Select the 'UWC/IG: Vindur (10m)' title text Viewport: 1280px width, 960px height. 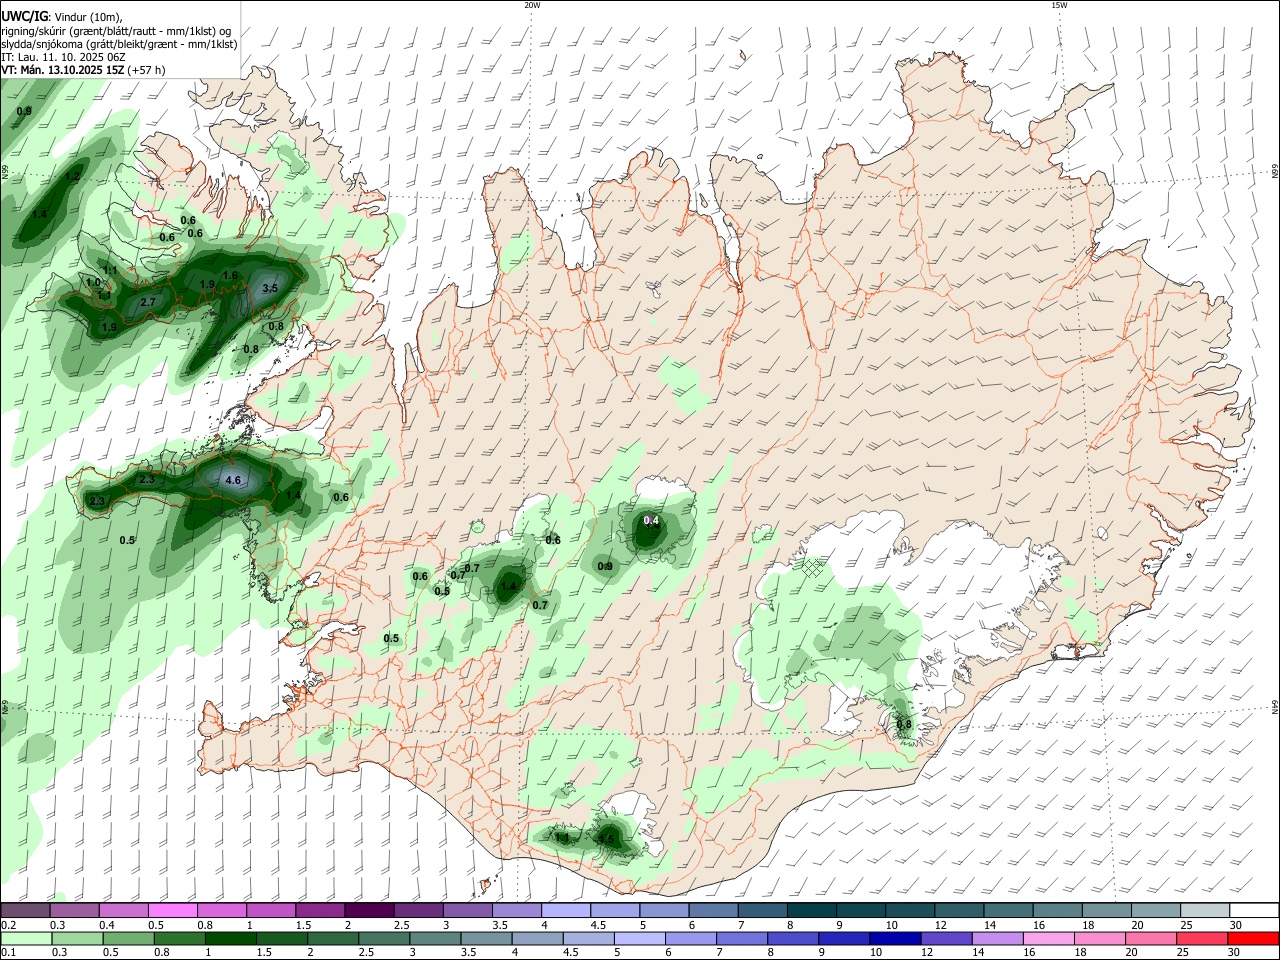click(61, 16)
